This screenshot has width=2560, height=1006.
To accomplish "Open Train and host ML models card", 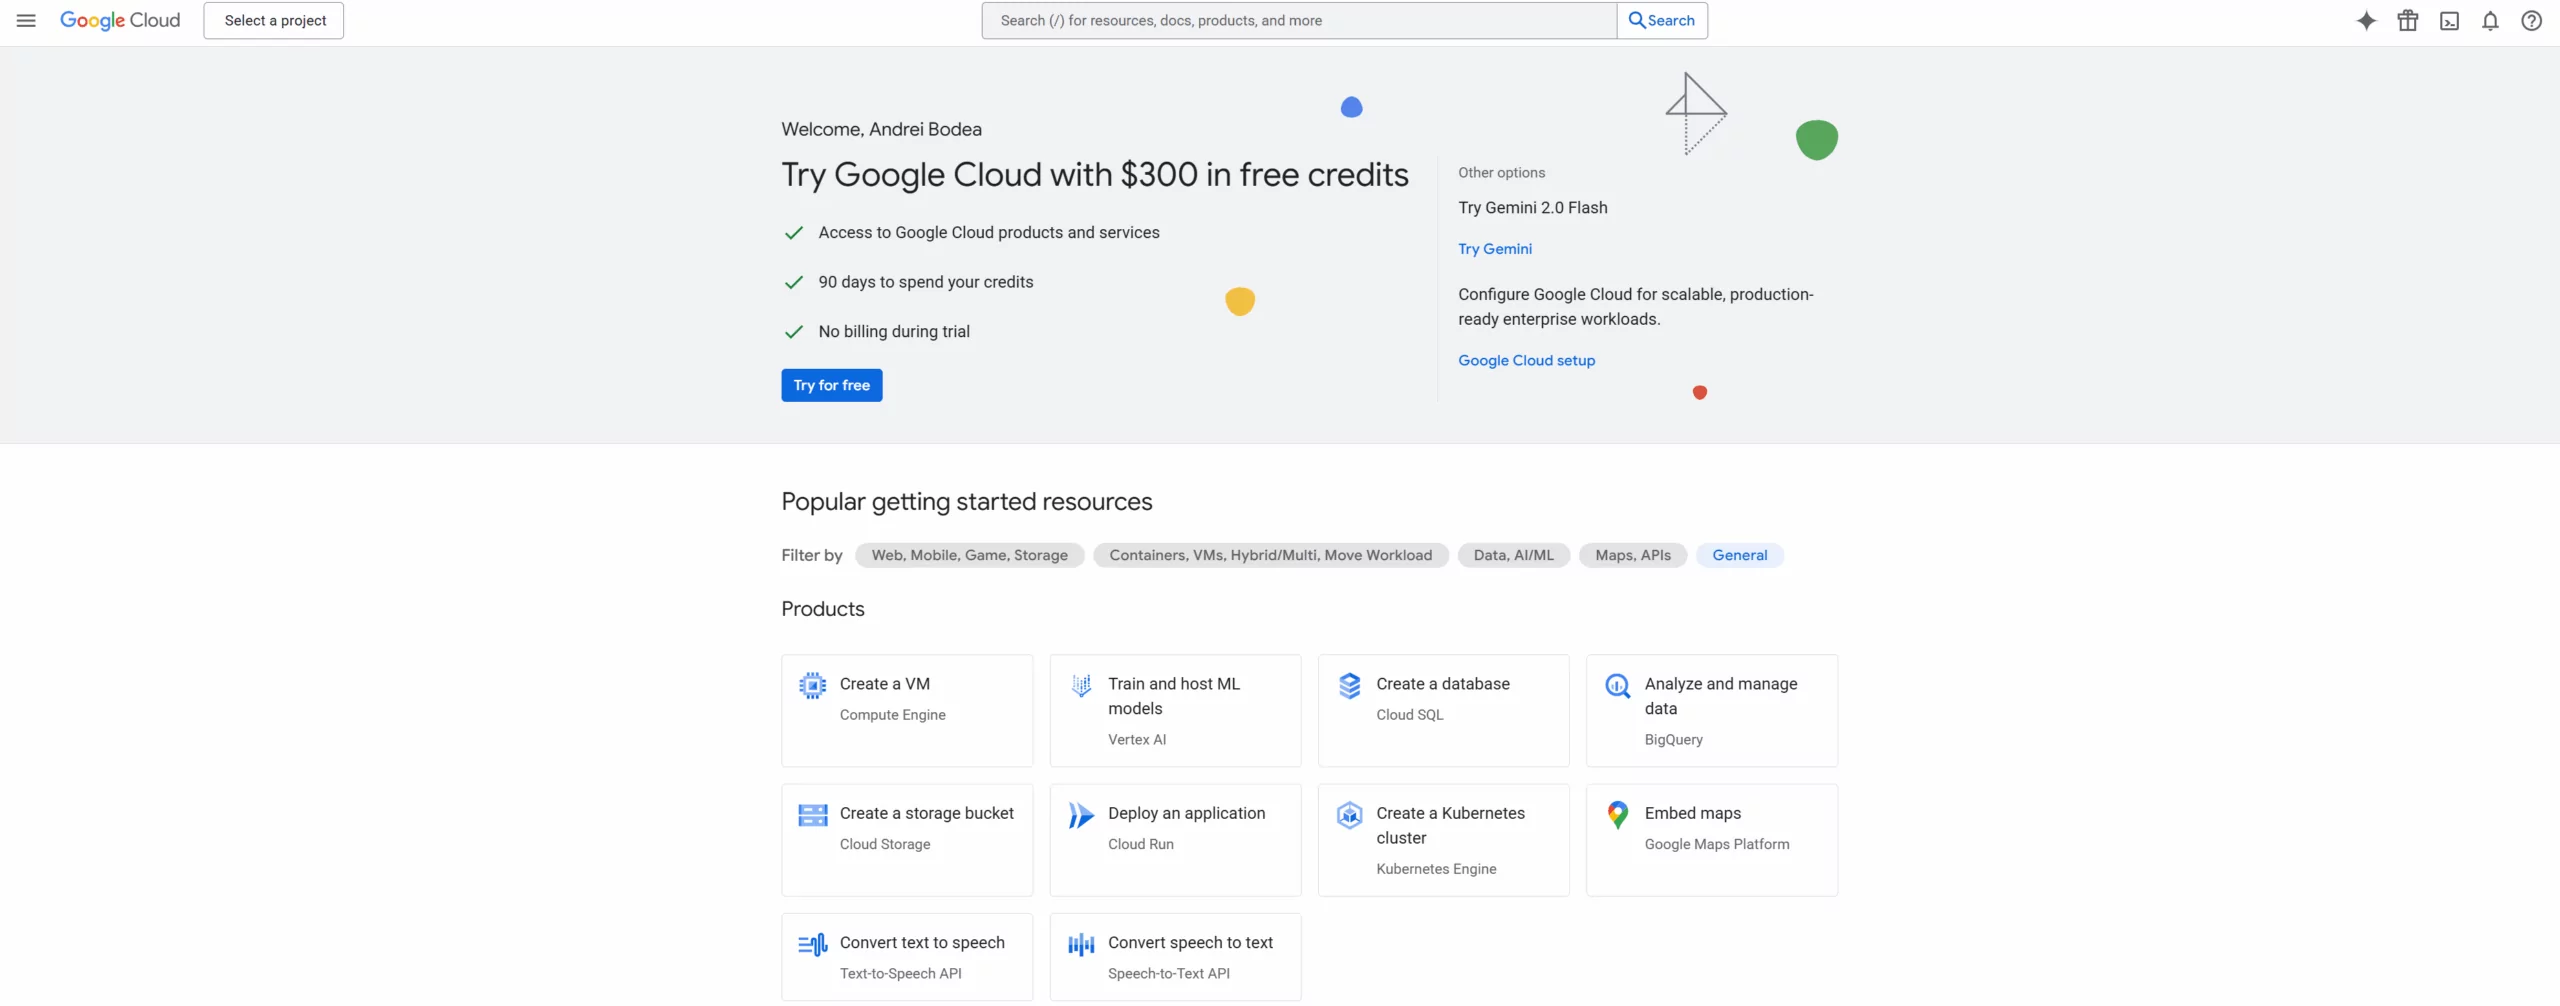I will 1175,711.
